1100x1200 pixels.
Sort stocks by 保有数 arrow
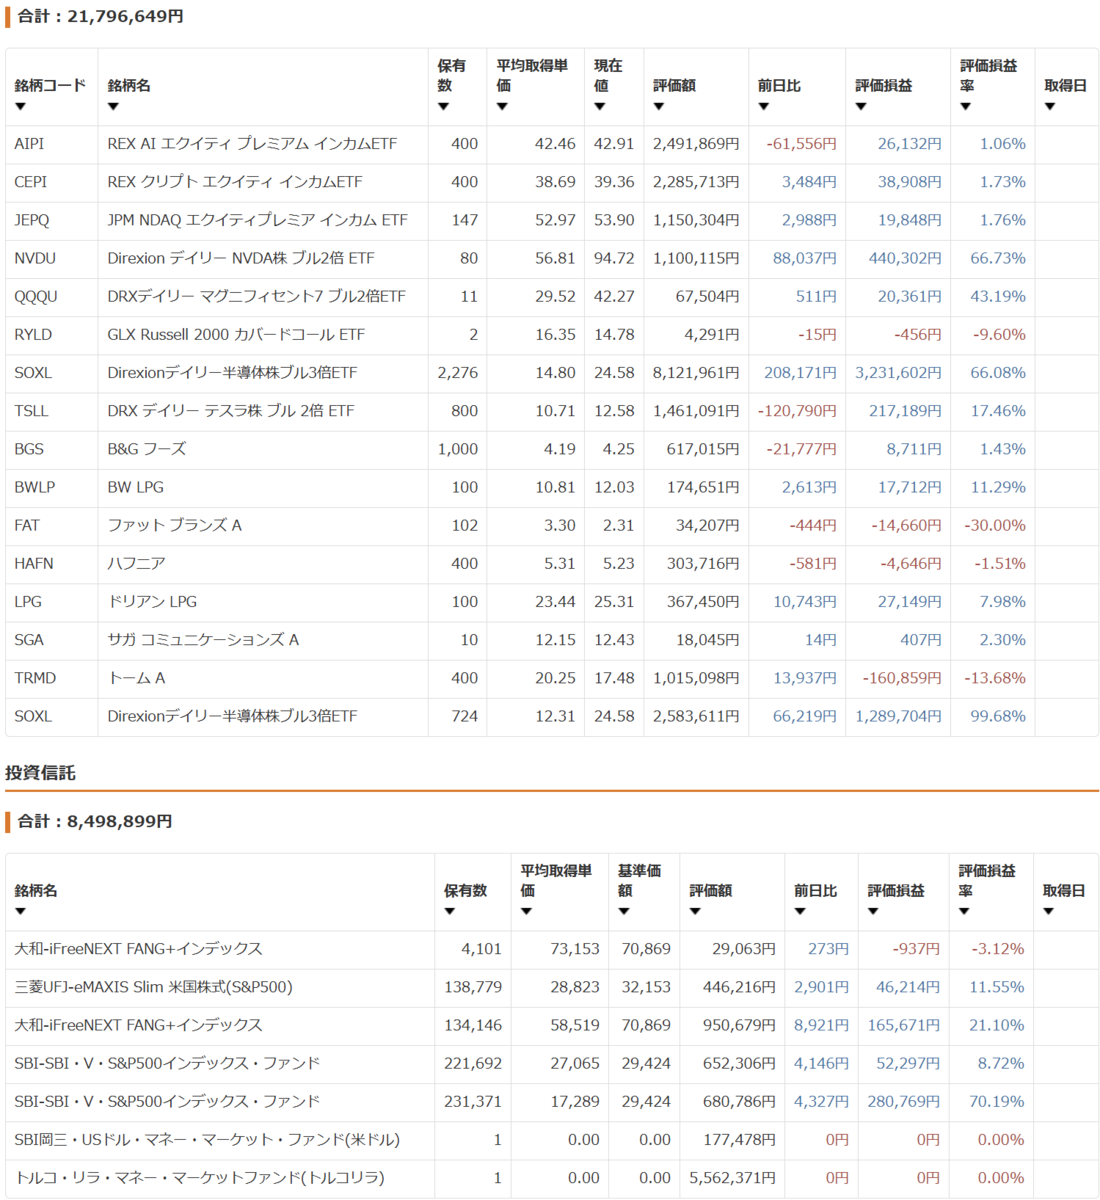point(443,106)
